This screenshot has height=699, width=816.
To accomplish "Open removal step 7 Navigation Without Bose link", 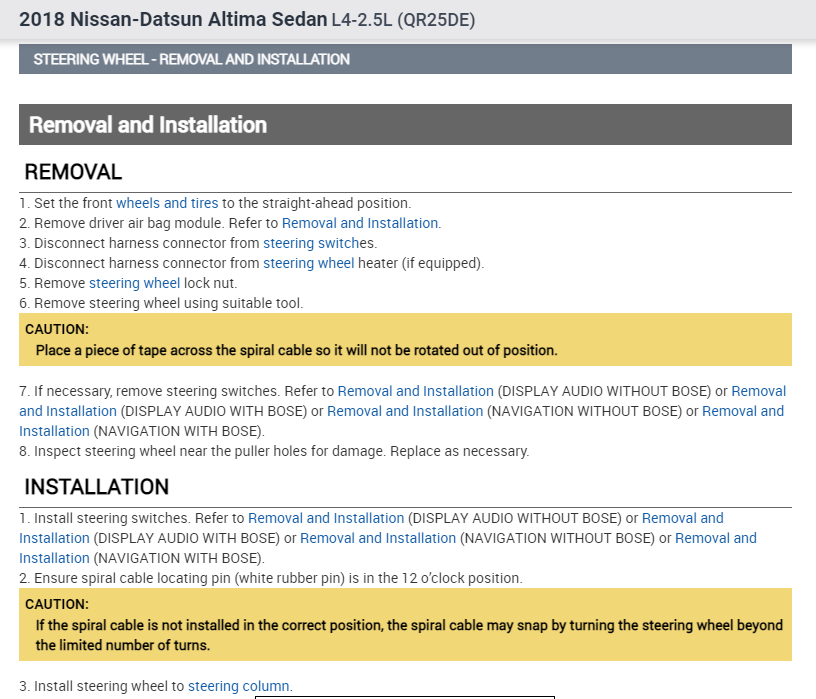I will tap(405, 411).
